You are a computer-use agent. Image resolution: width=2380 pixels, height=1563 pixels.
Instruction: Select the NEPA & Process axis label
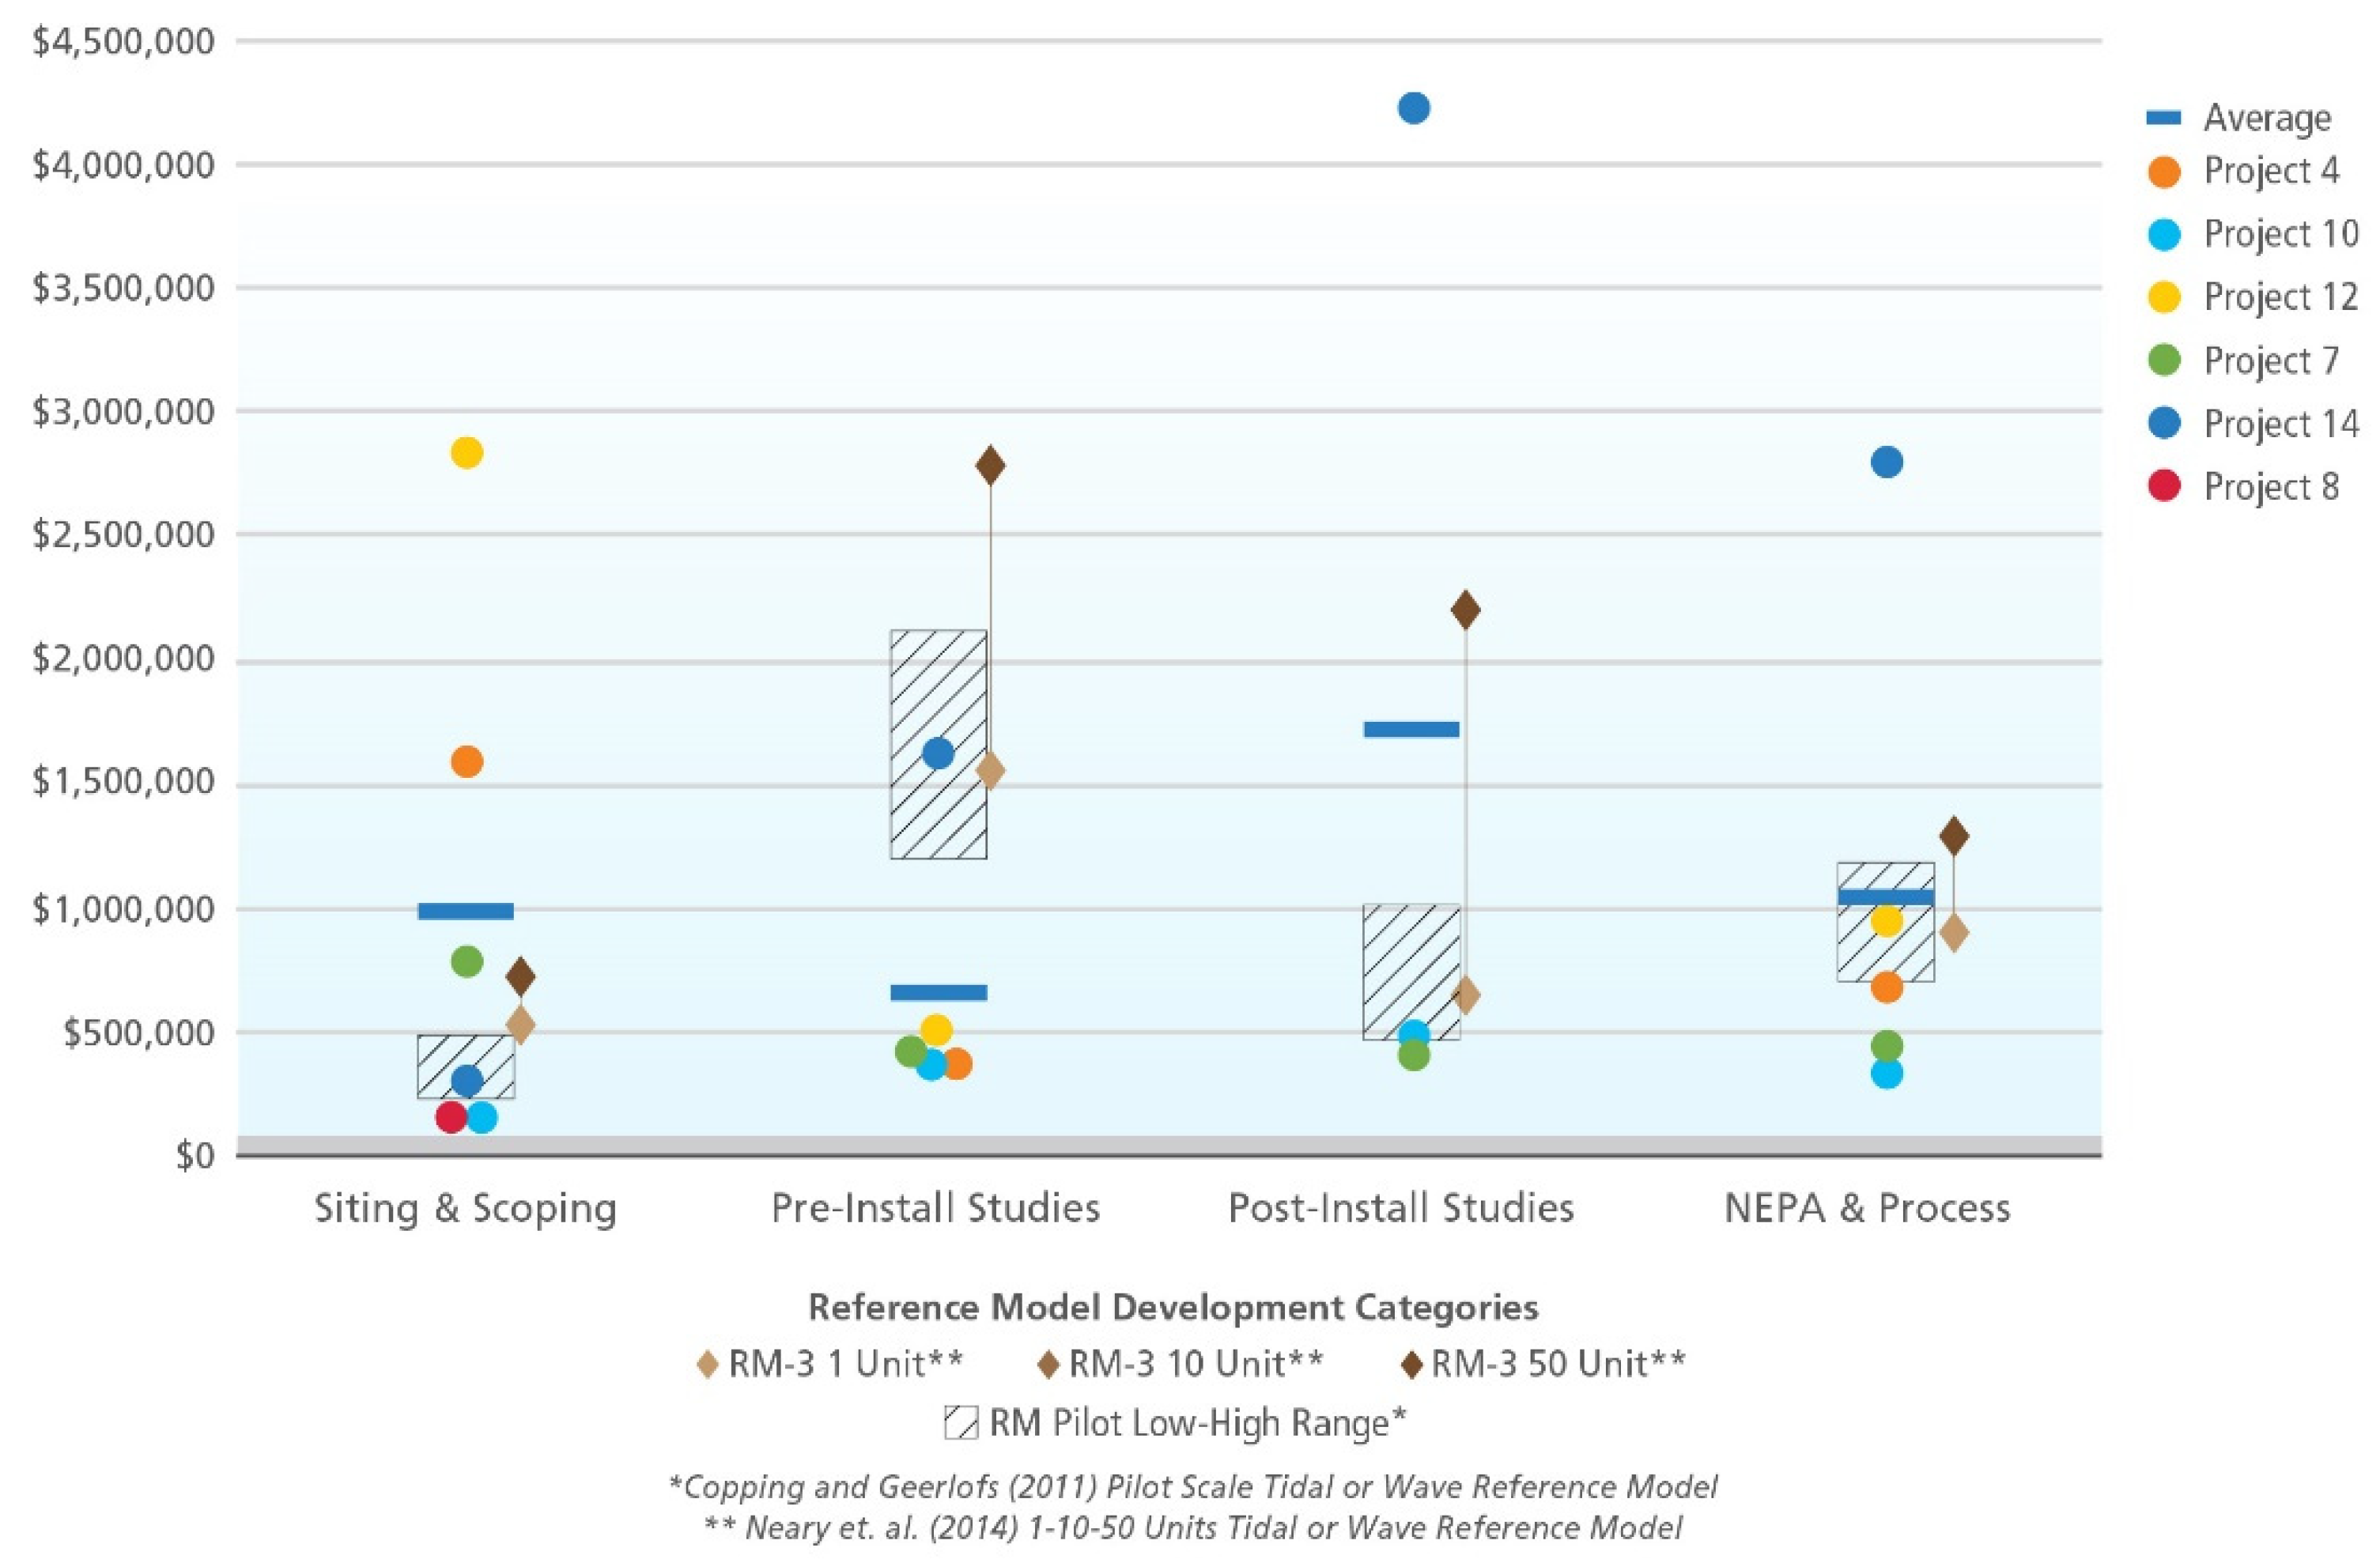(1867, 1208)
